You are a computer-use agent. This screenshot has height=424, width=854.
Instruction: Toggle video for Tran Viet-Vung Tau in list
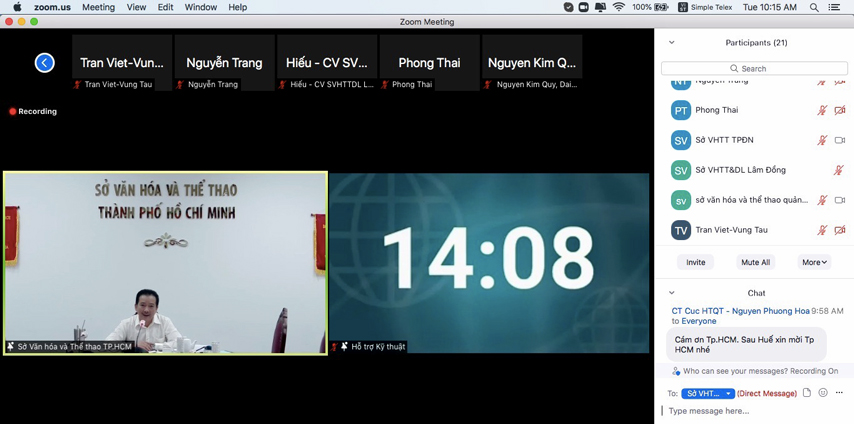(840, 230)
